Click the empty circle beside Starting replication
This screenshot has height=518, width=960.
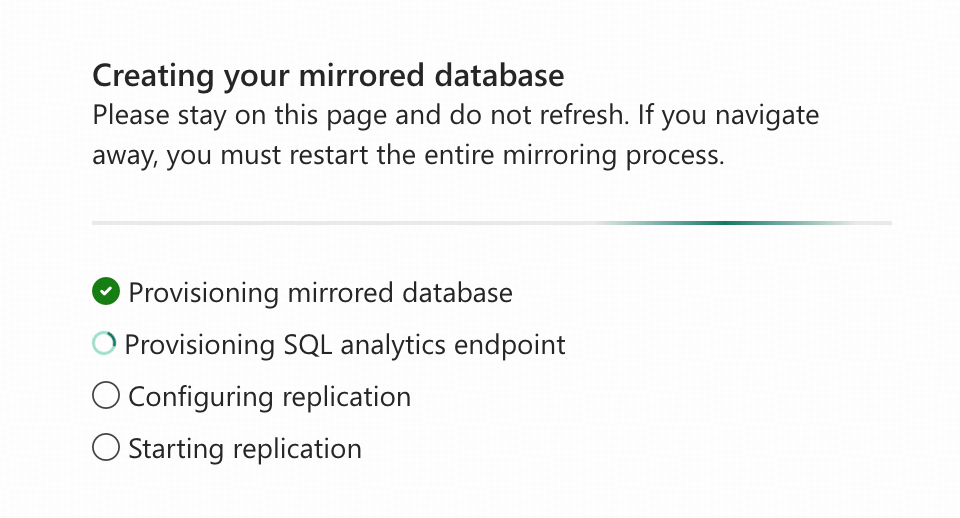point(105,448)
